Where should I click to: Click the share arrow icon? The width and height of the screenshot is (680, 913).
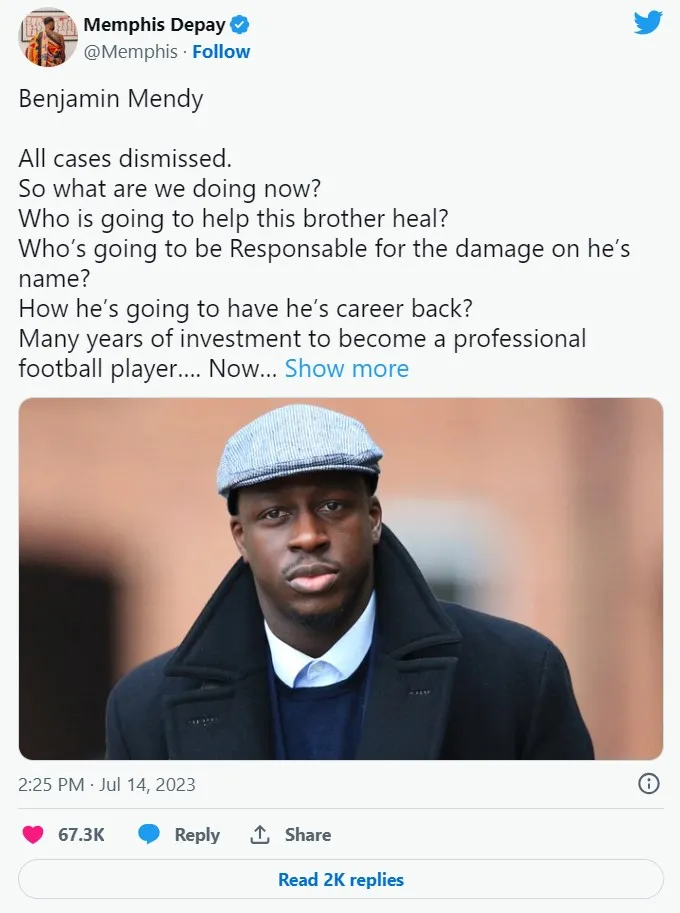coord(260,834)
